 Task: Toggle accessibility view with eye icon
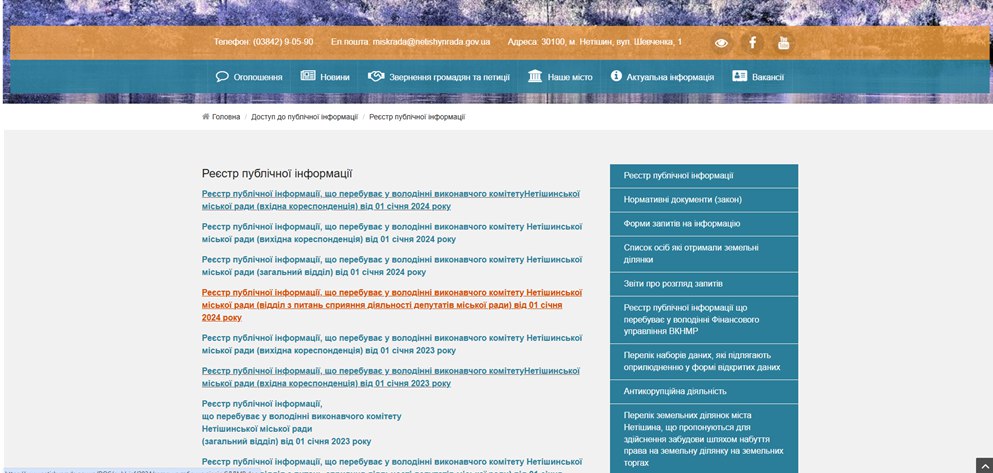tap(721, 43)
